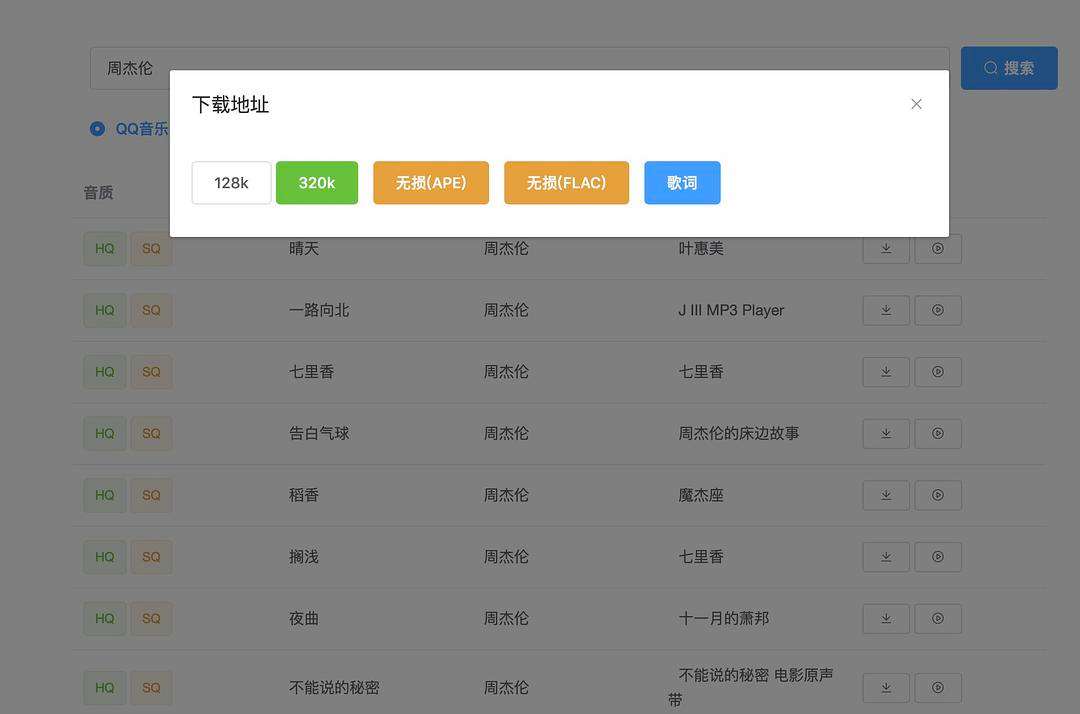Click the 下载地址 dialog title

click(230, 105)
